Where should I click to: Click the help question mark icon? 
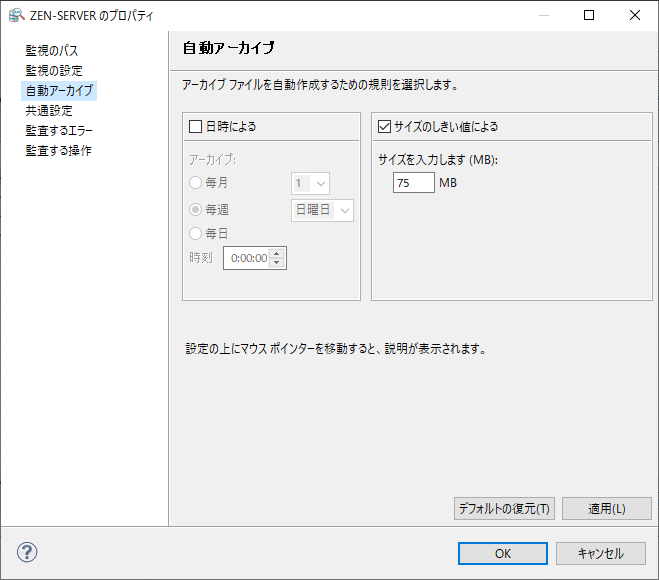click(x=27, y=553)
